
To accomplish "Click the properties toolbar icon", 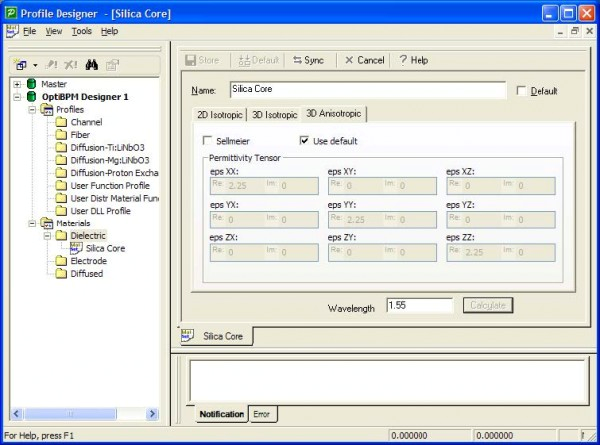I will tap(112, 65).
